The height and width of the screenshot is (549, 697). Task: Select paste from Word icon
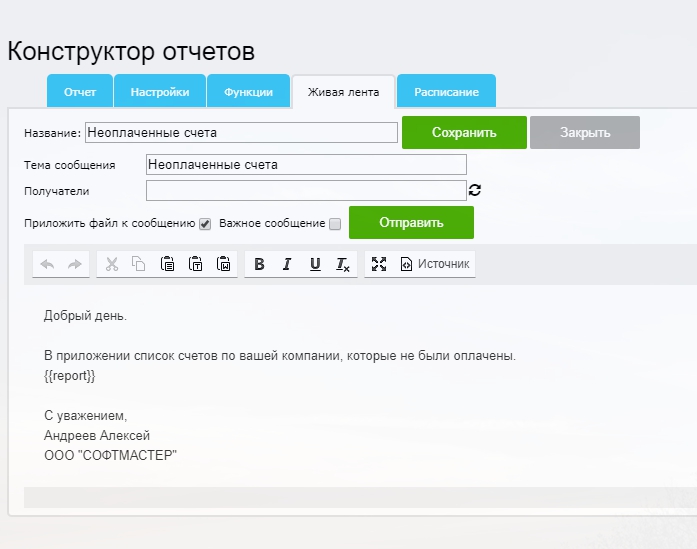pos(224,264)
